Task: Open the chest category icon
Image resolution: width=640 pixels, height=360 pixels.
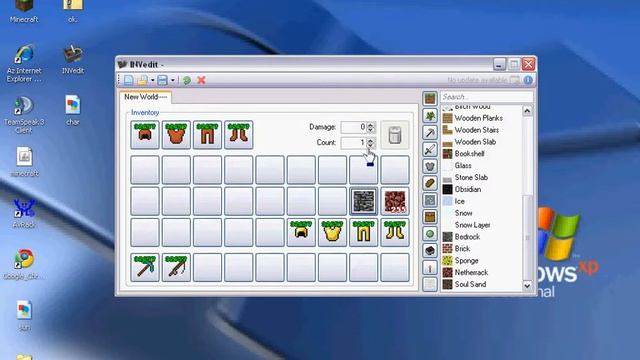Action: 430,217
